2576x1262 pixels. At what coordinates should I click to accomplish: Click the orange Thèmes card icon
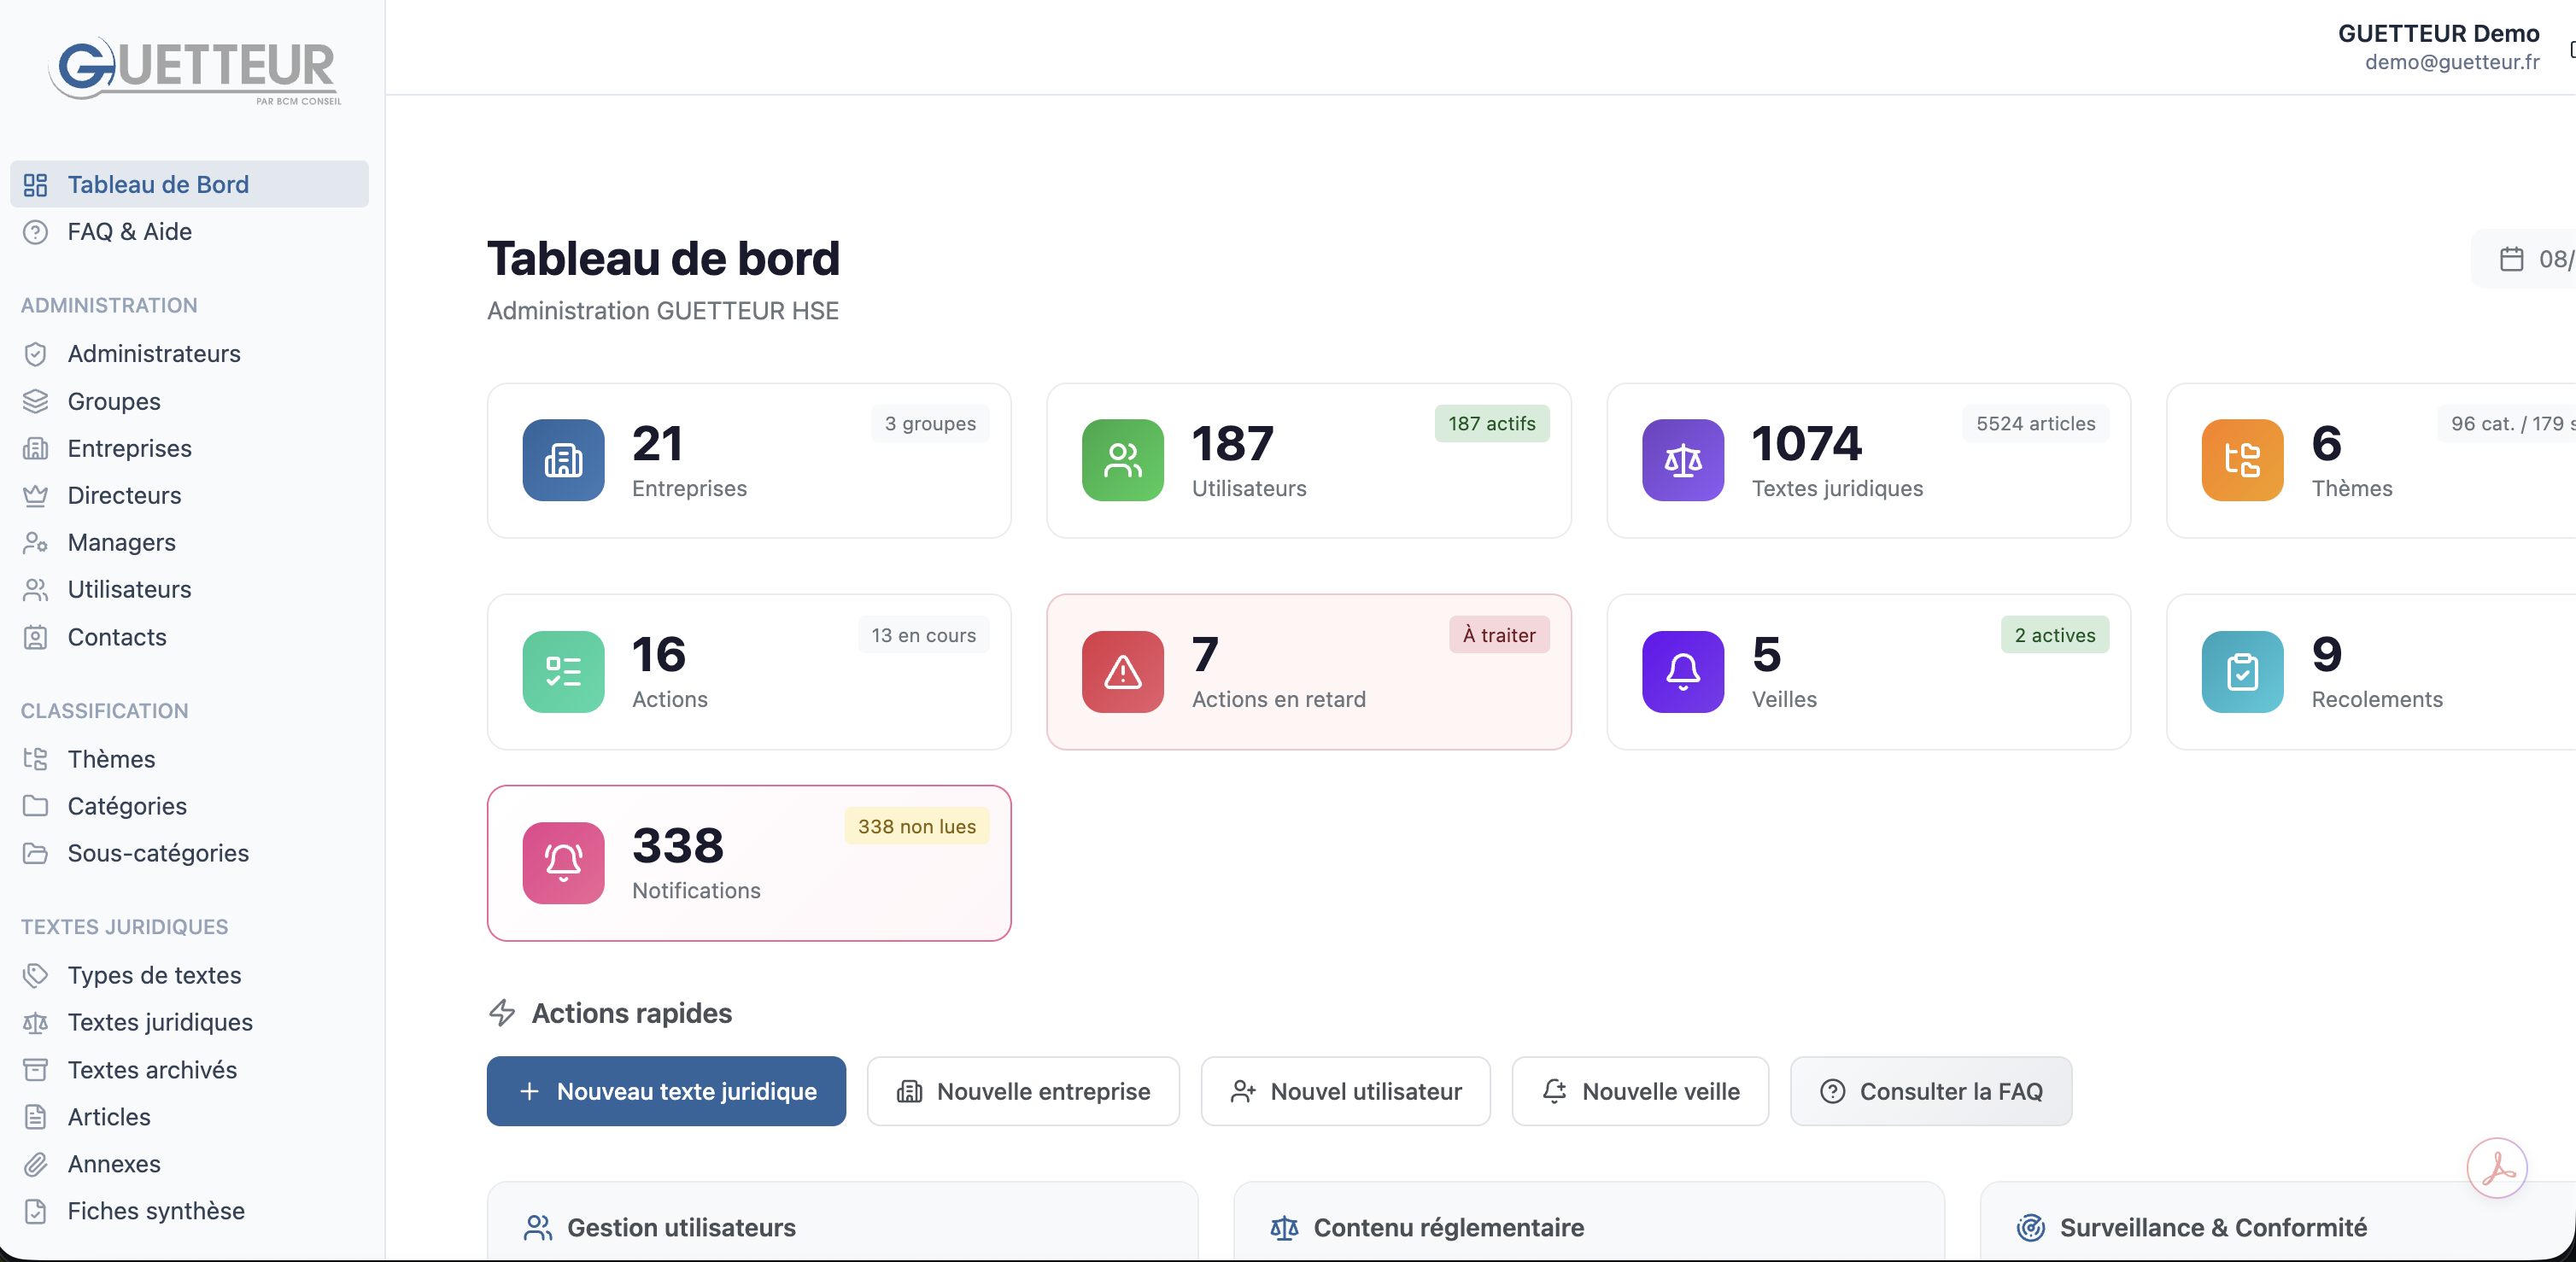2242,460
